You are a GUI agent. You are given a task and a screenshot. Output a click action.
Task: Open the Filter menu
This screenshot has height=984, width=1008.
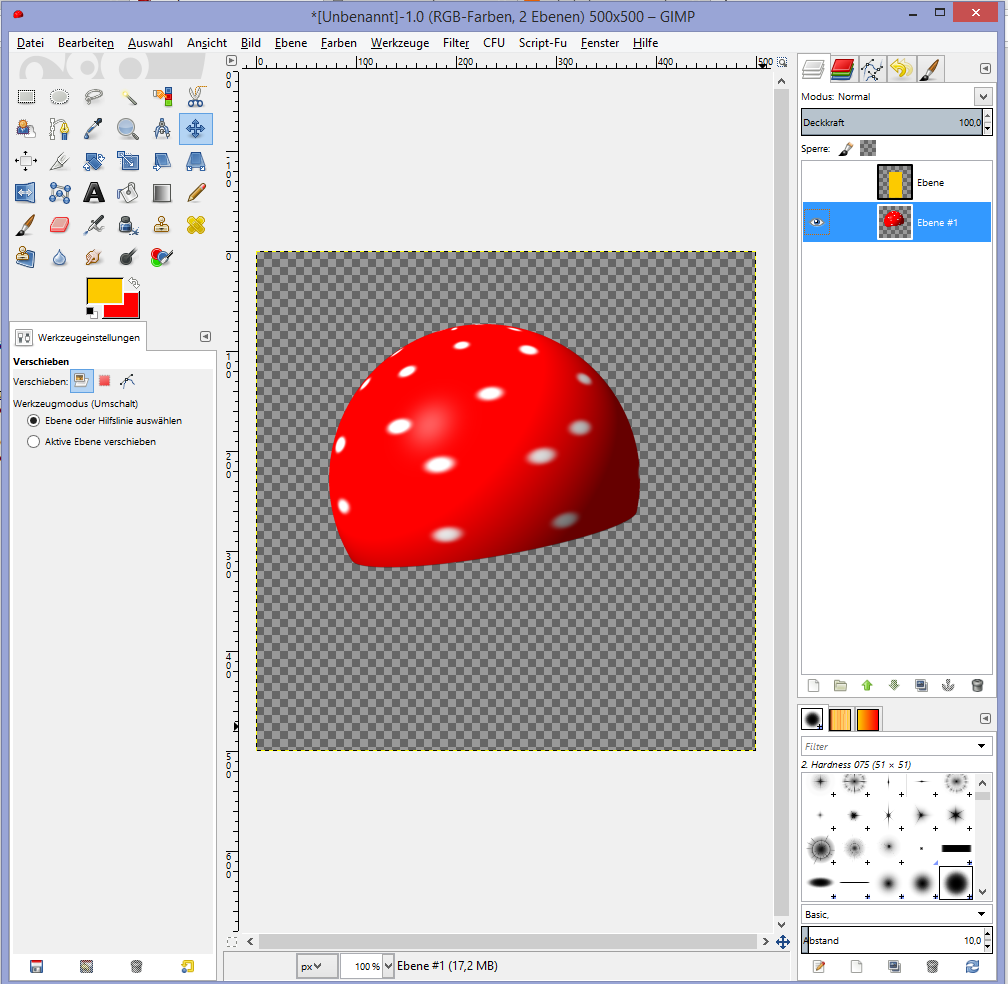click(x=456, y=43)
